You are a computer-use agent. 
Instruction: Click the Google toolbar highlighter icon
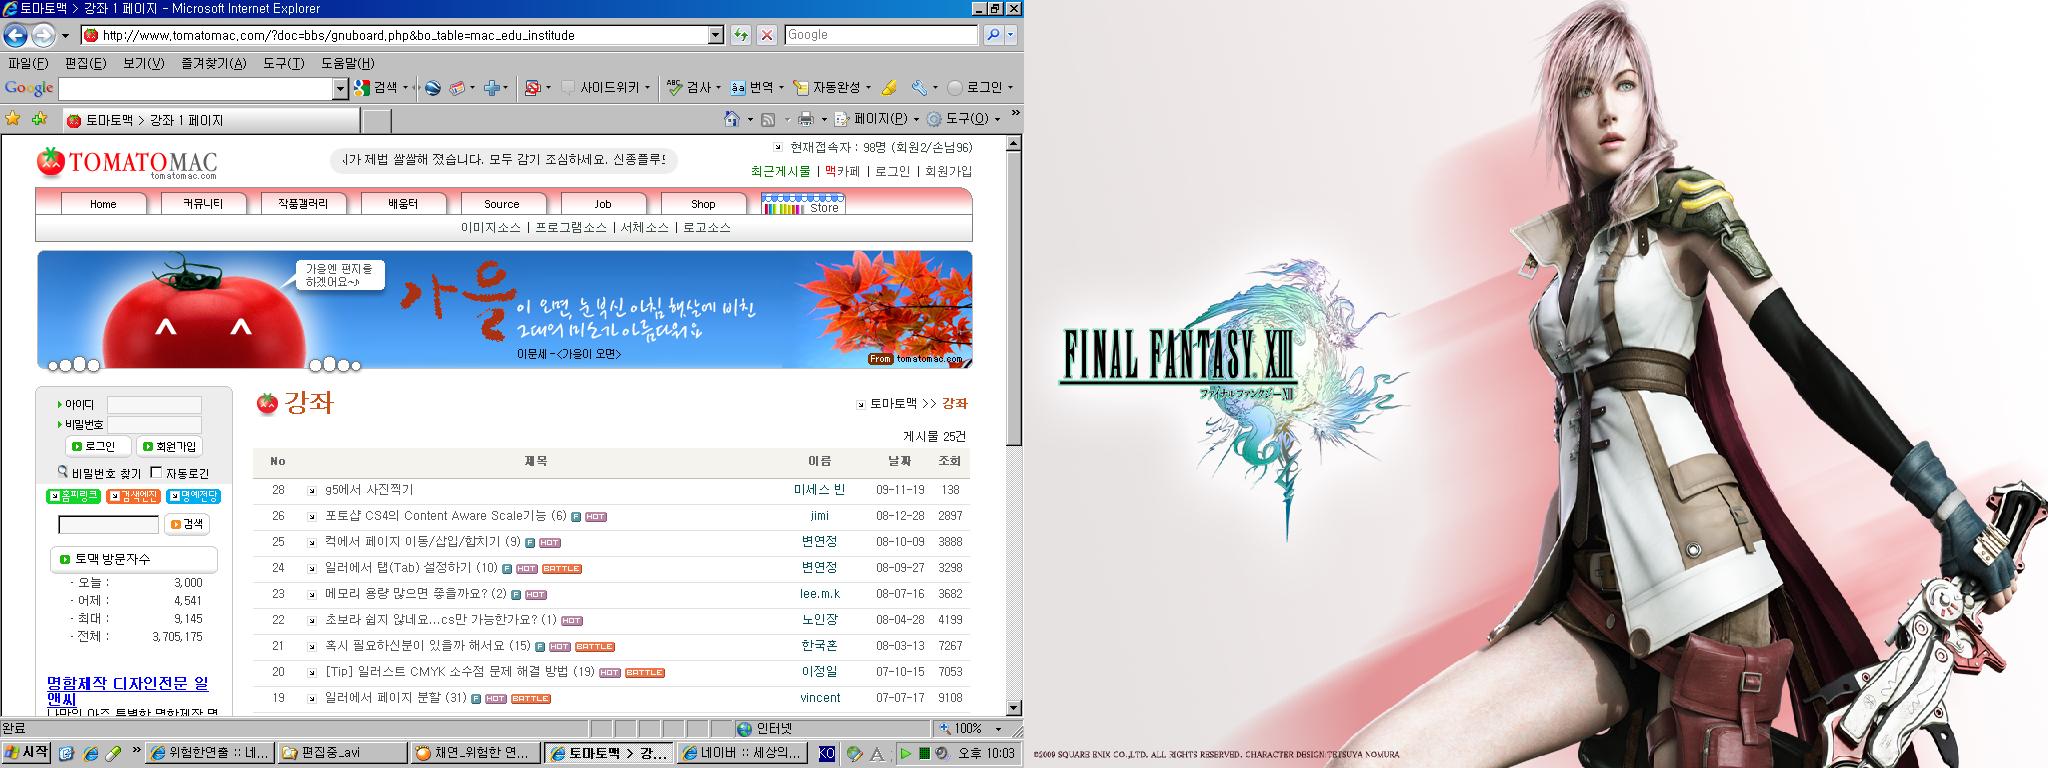(889, 88)
